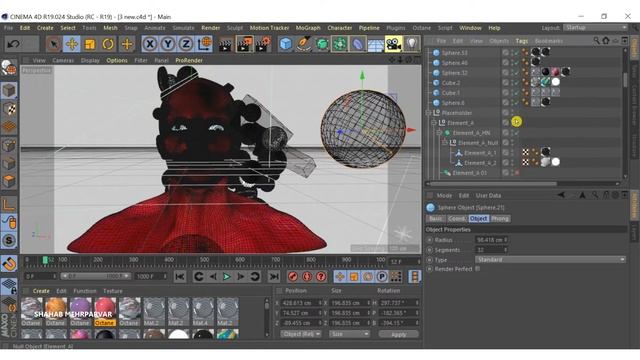Select Sphere.32 in the object list
The image size is (640, 360).
tap(455, 73)
